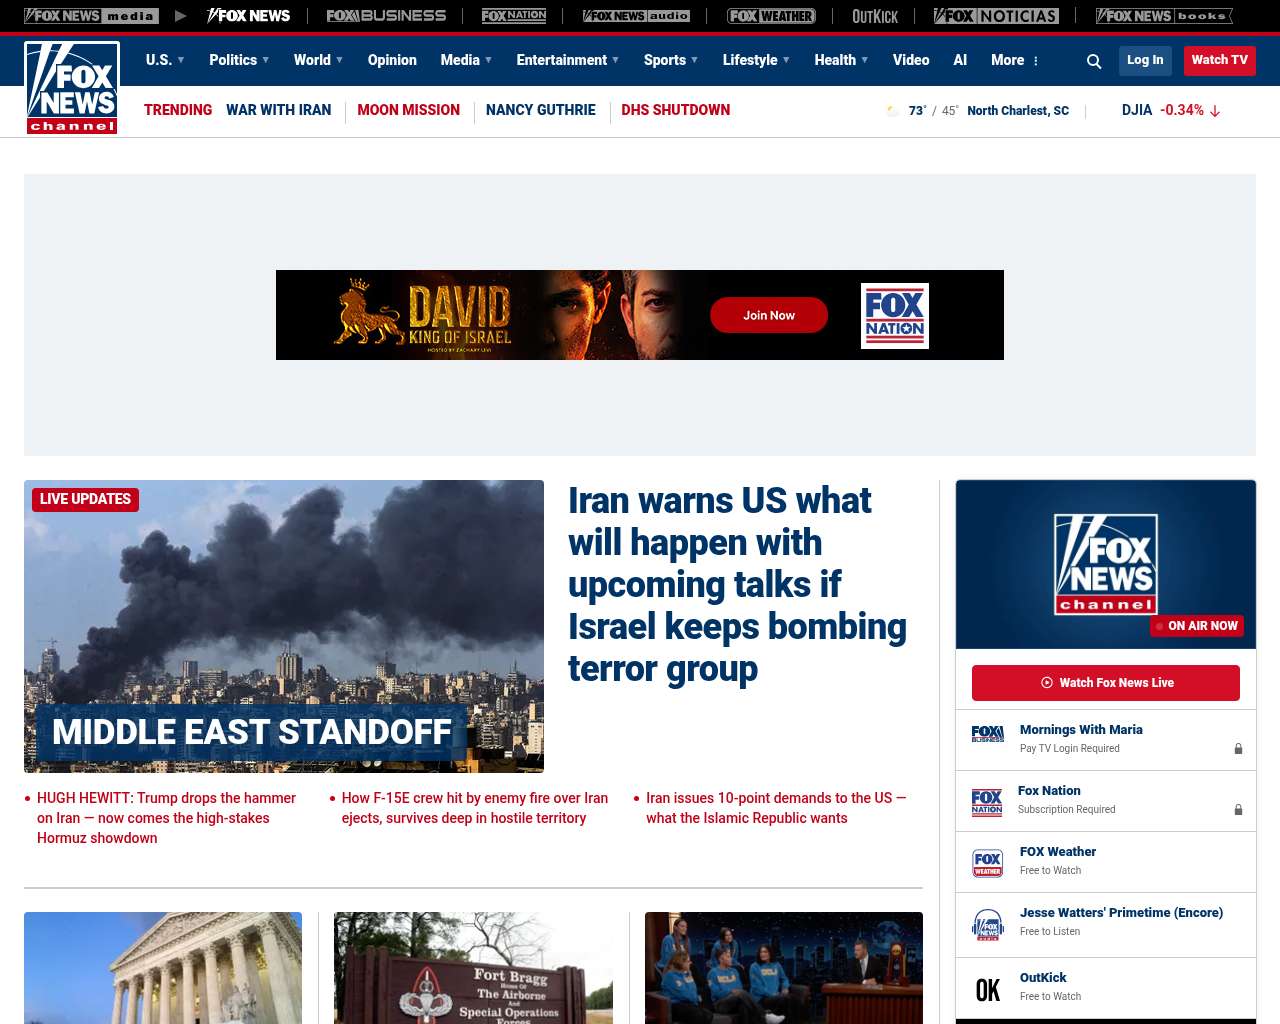Click the Fox News Channel logo
The width and height of the screenshot is (1280, 1024).
(72, 88)
